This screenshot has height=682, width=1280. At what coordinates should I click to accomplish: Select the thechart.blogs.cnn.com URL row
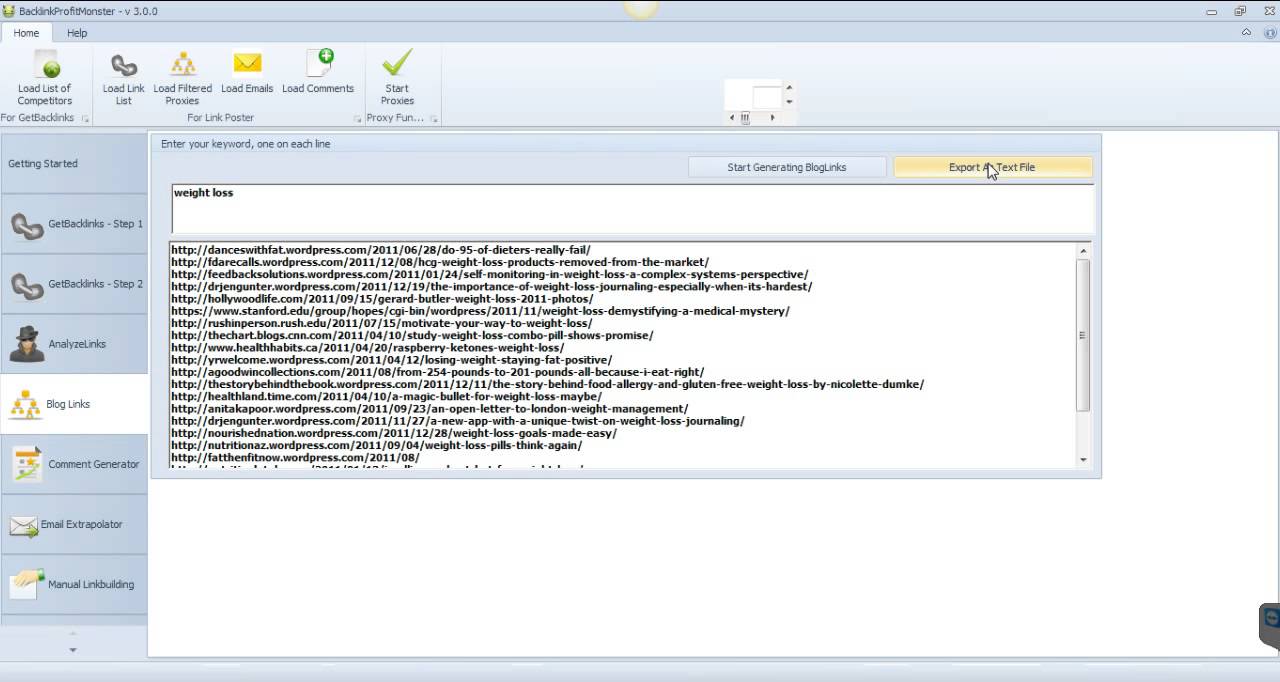pos(411,335)
